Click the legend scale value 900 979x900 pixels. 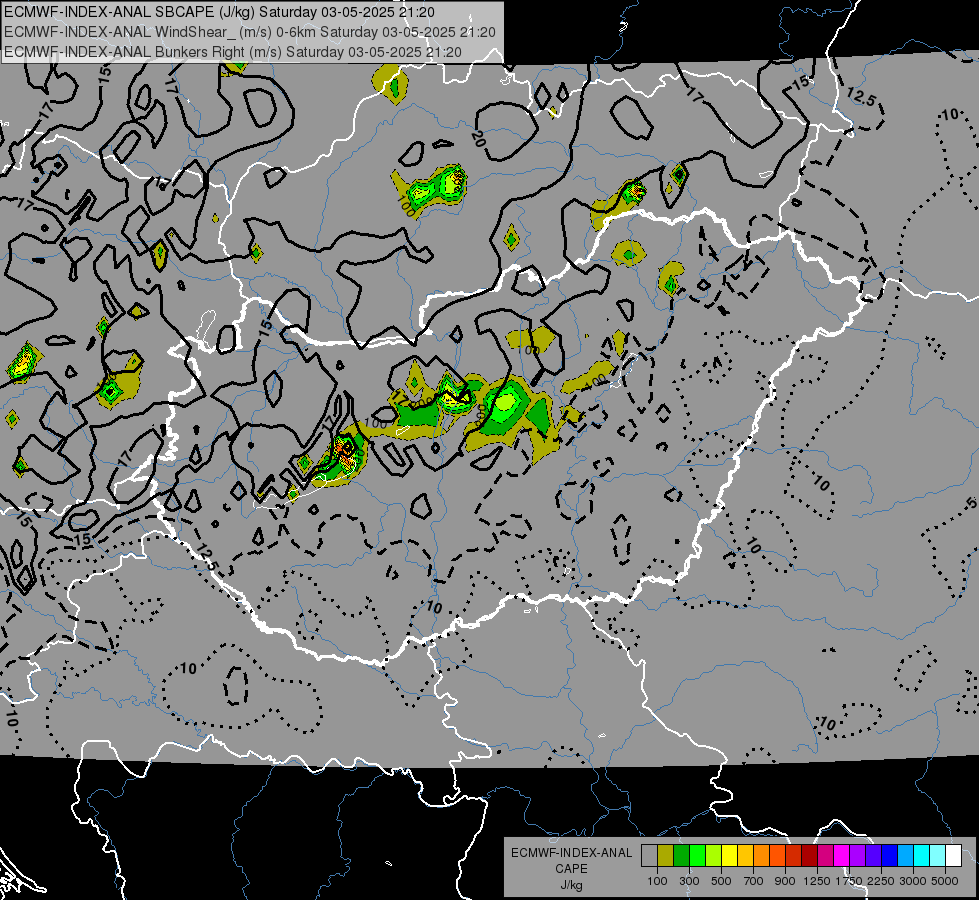(x=785, y=881)
